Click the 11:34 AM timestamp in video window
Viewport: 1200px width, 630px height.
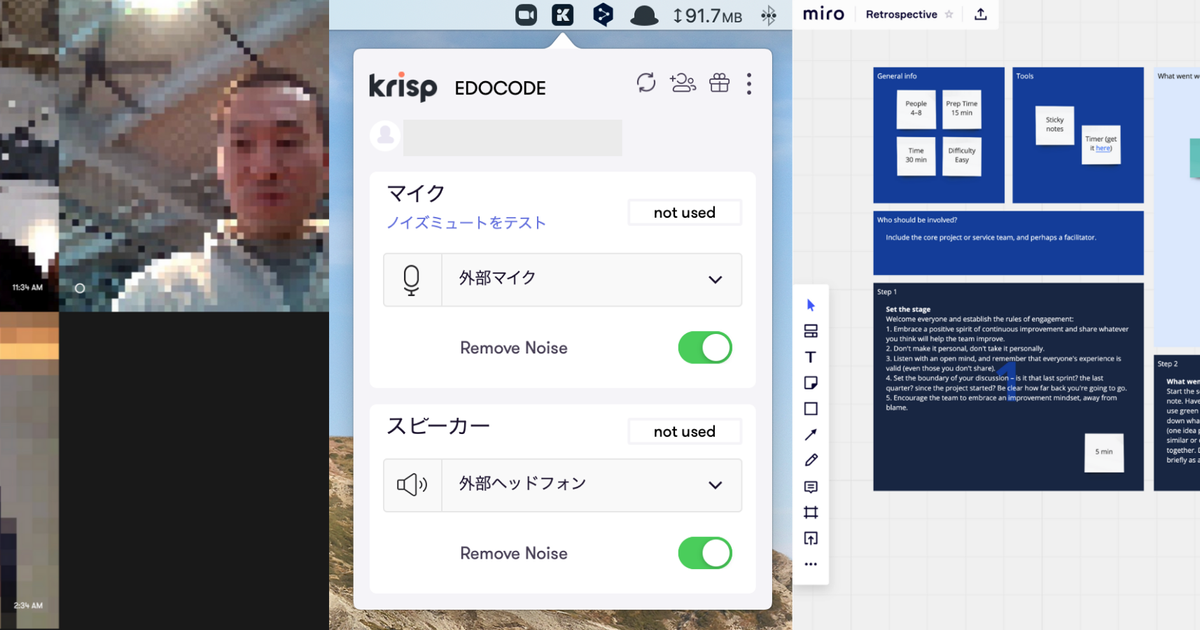point(27,288)
